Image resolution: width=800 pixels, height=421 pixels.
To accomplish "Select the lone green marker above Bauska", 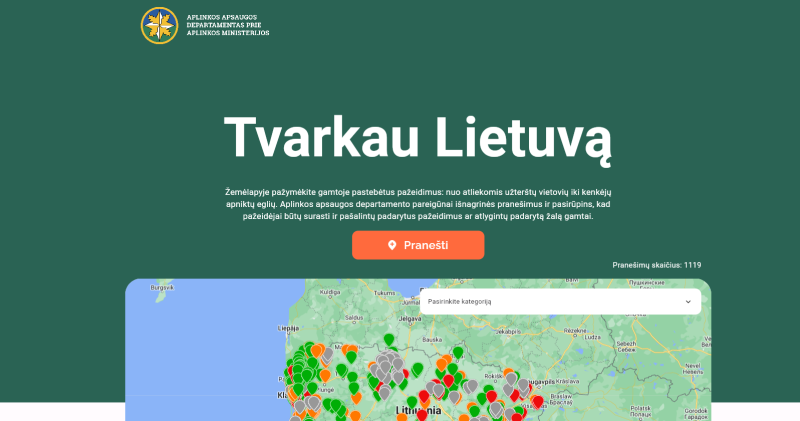I will pyautogui.click(x=389, y=340).
